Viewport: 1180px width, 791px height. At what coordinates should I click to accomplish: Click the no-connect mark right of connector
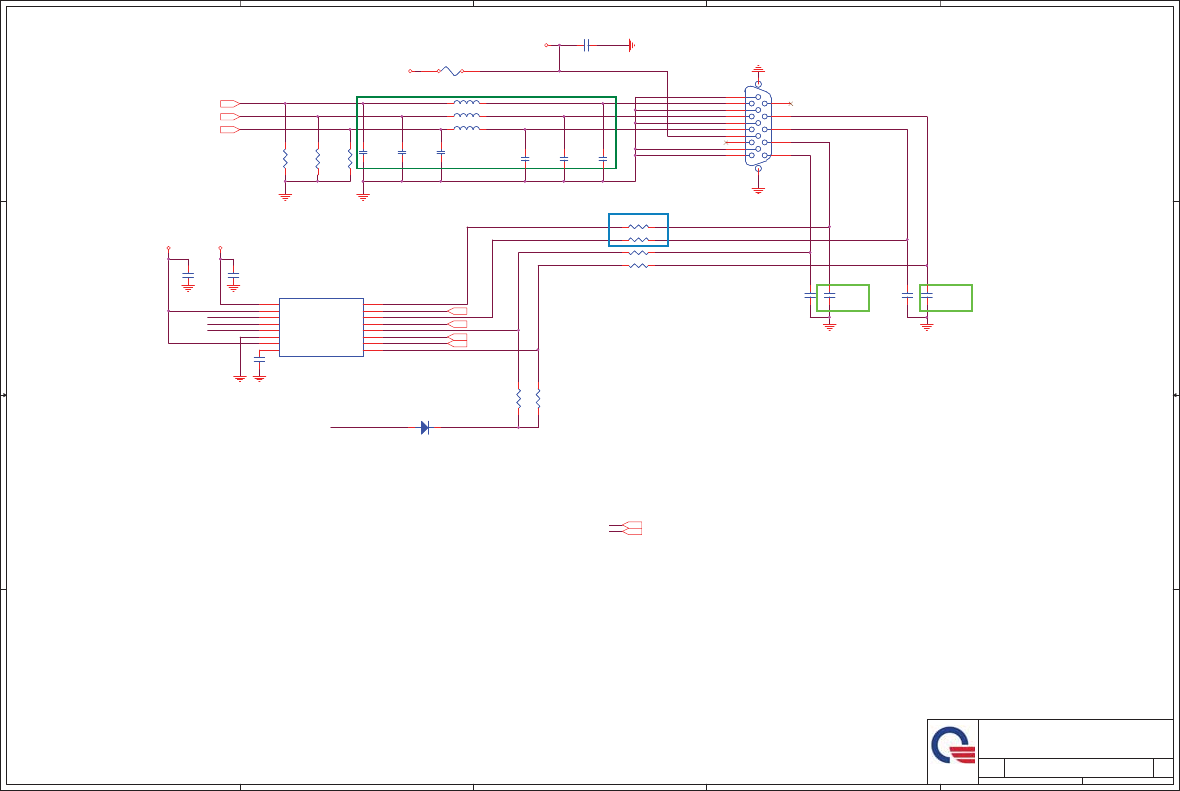(x=790, y=103)
